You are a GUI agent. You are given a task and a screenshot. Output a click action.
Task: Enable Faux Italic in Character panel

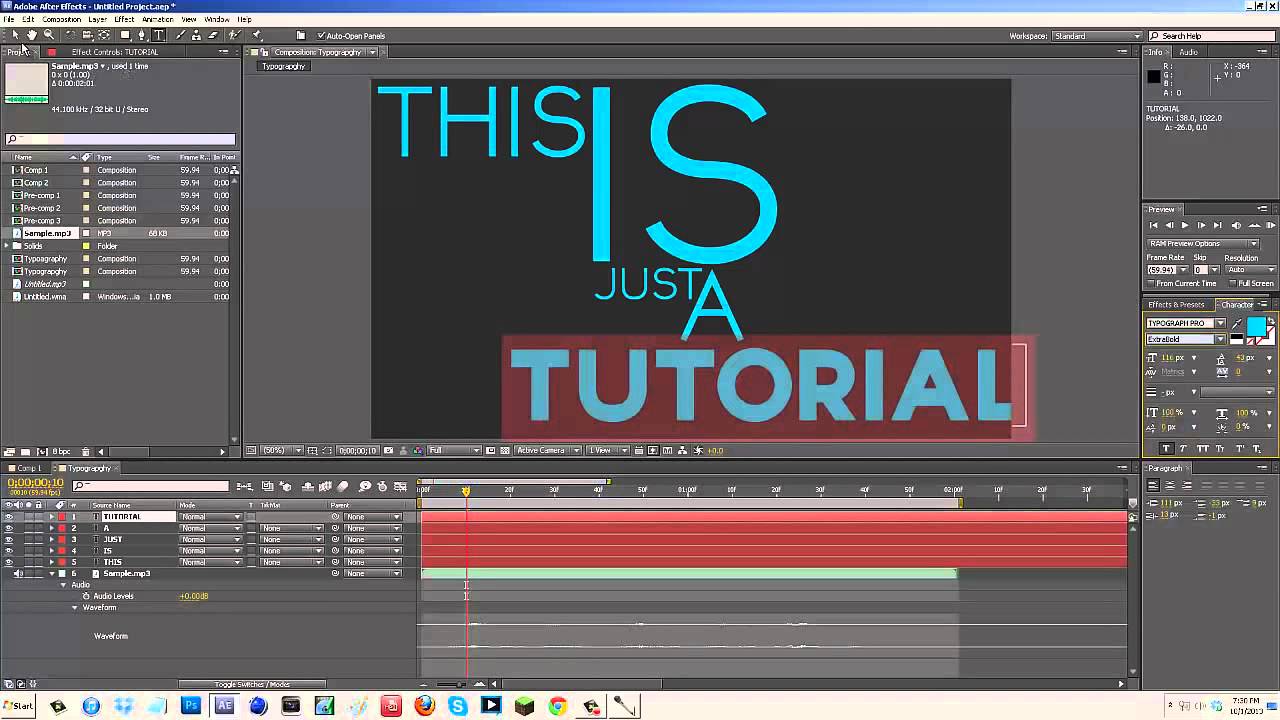[x=1183, y=448]
